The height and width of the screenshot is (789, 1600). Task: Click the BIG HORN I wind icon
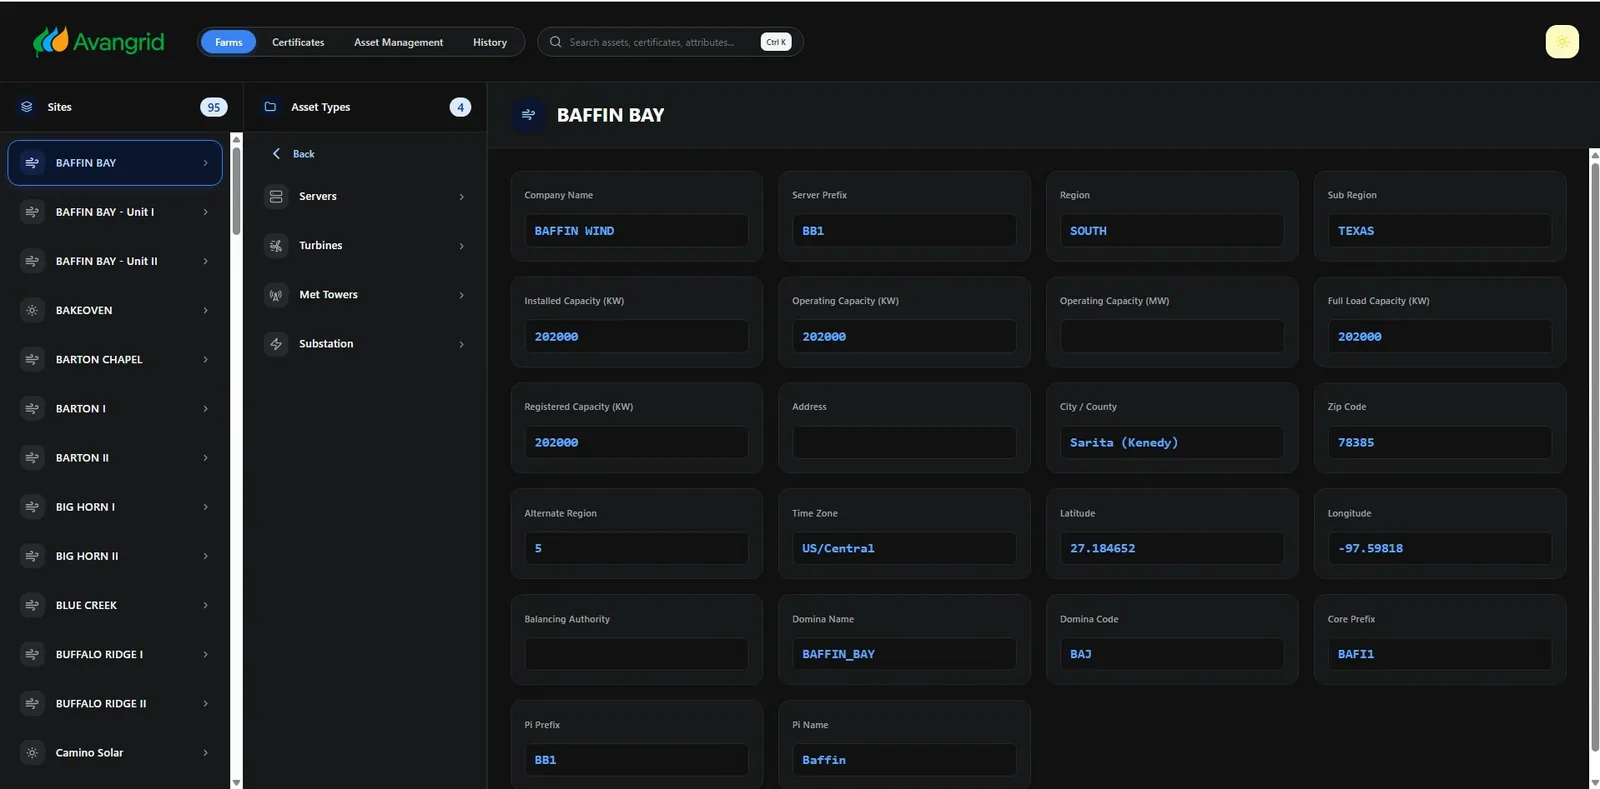coord(32,507)
